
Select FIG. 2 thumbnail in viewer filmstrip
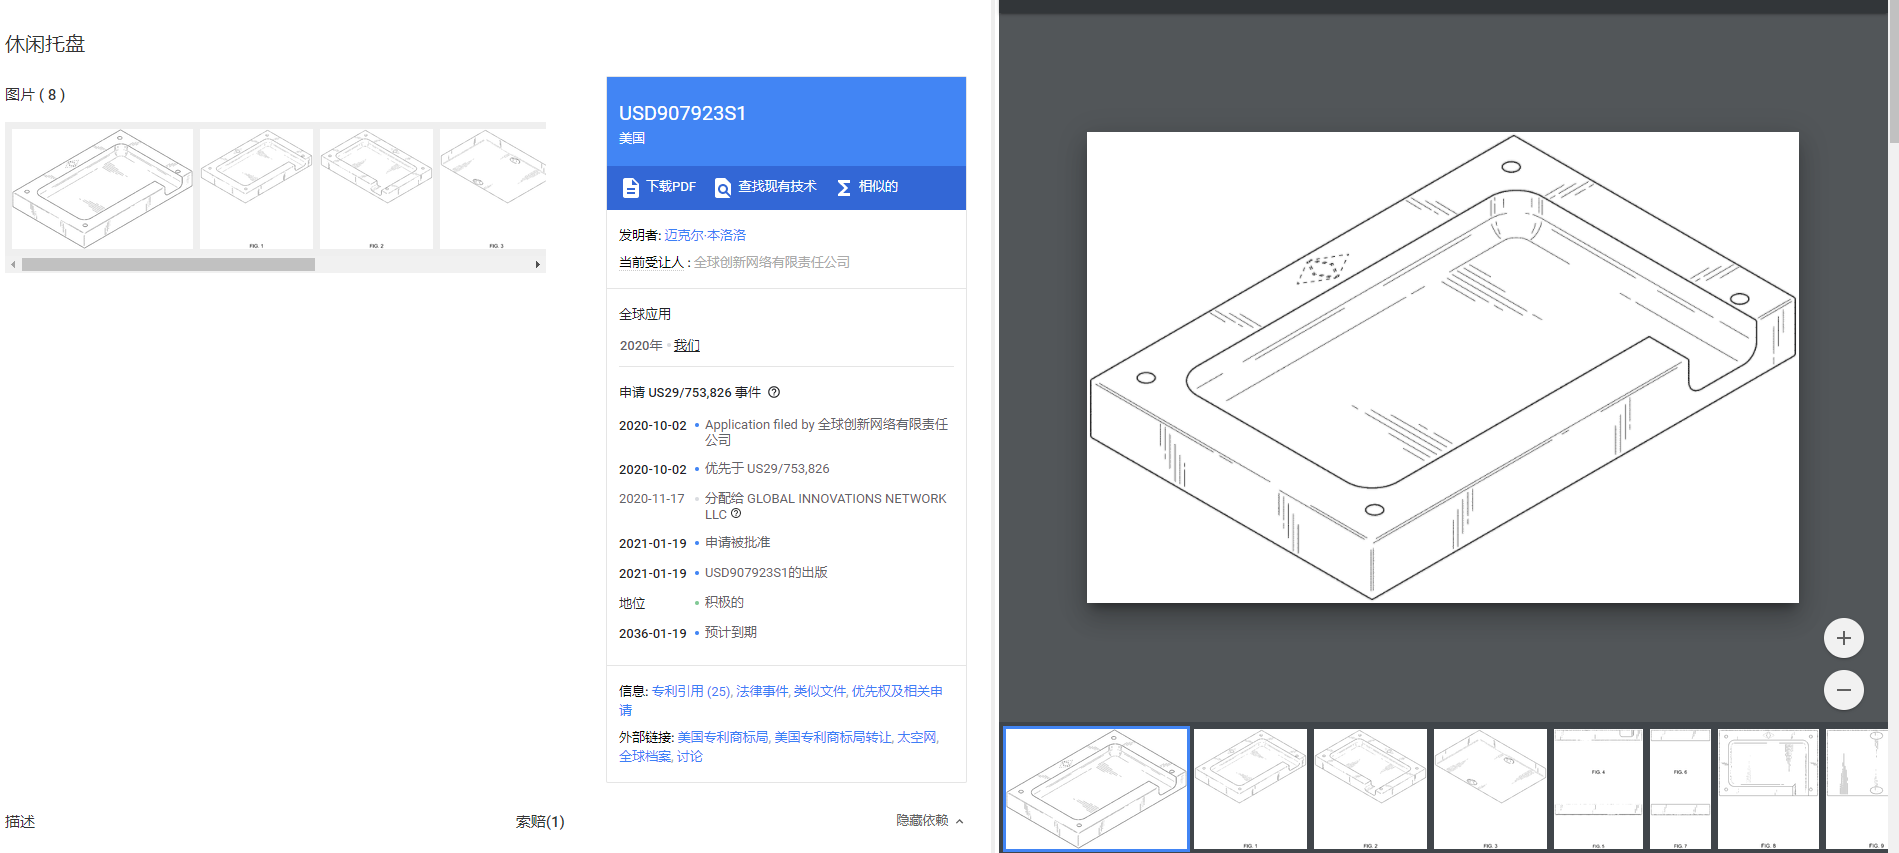point(1370,789)
